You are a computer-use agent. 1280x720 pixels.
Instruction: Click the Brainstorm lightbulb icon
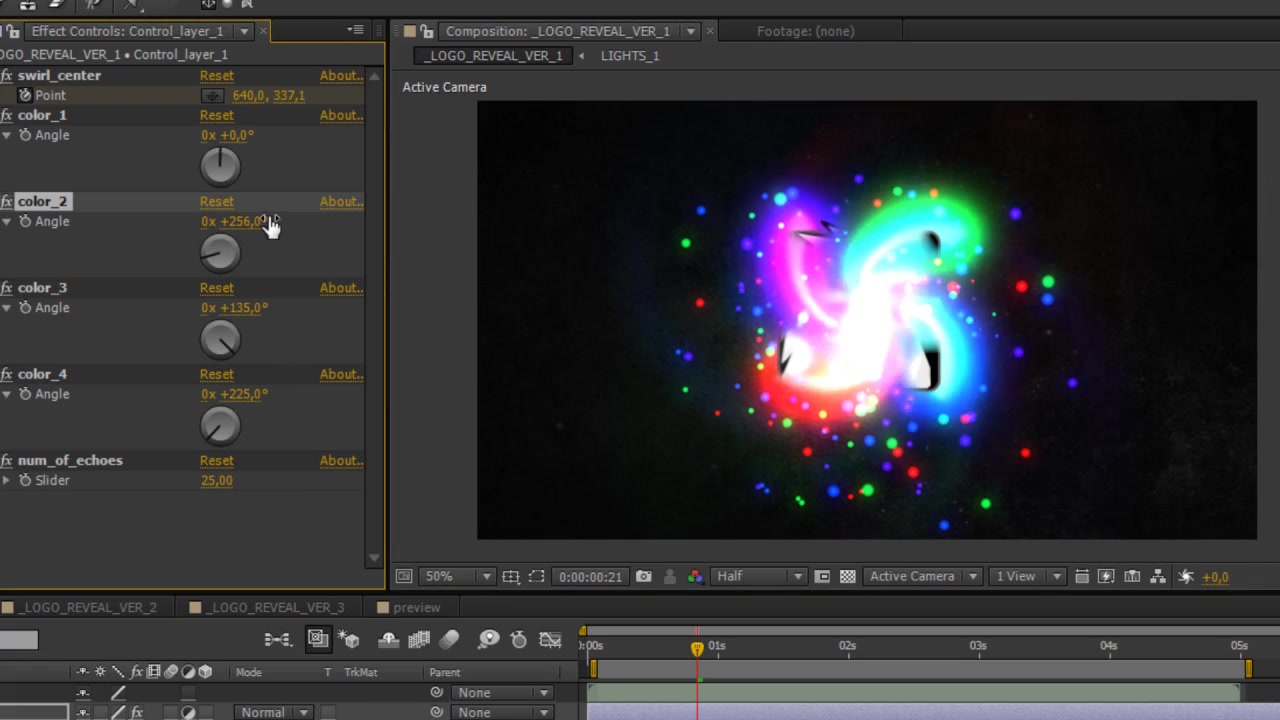(x=488, y=640)
